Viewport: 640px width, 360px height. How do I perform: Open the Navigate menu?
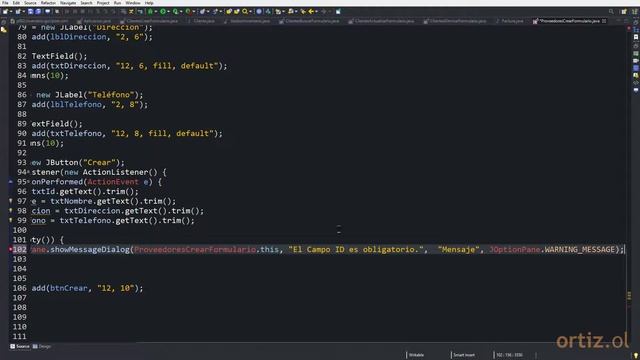pos(68,3)
